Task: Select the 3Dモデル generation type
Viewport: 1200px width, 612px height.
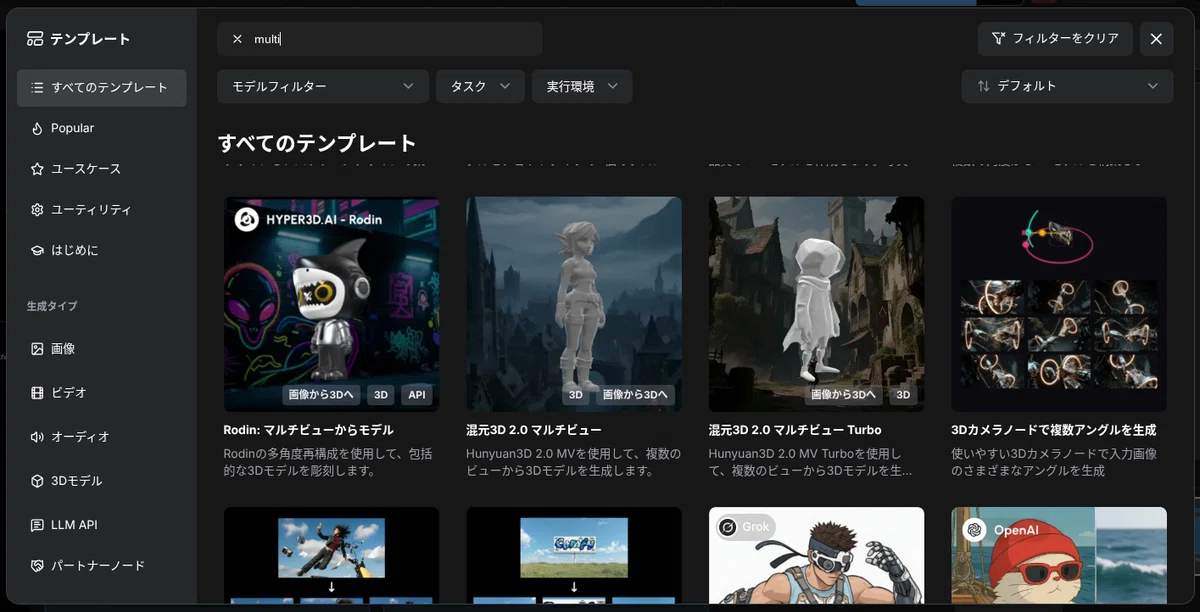Action: pyautogui.click(x=101, y=481)
